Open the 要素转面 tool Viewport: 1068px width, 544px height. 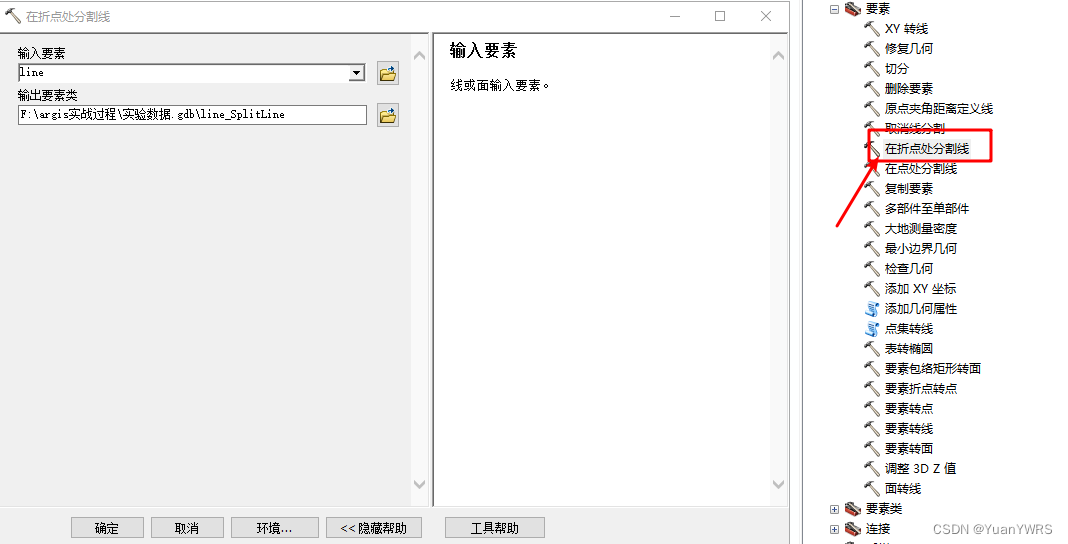pyautogui.click(x=909, y=449)
